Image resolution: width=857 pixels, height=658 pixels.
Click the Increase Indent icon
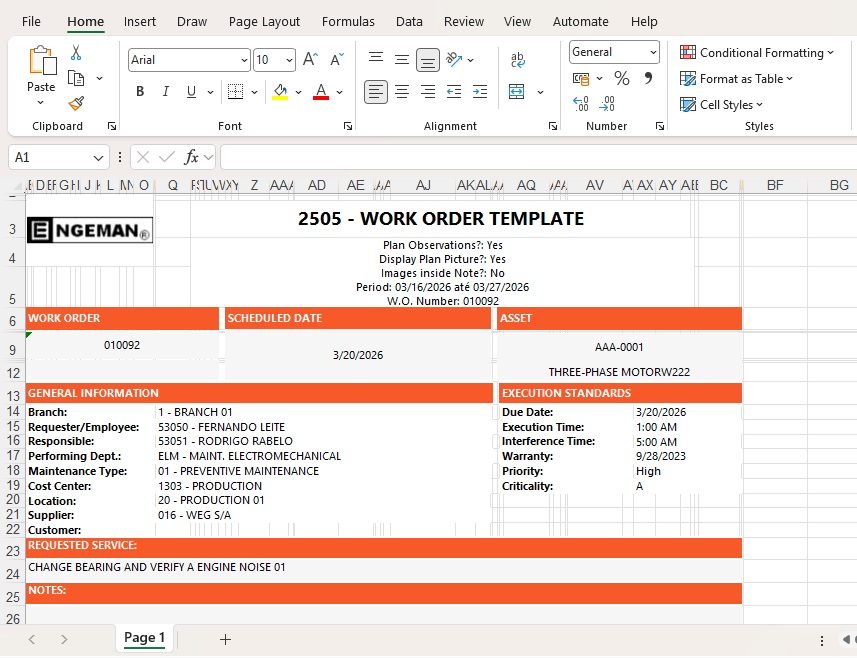480,92
